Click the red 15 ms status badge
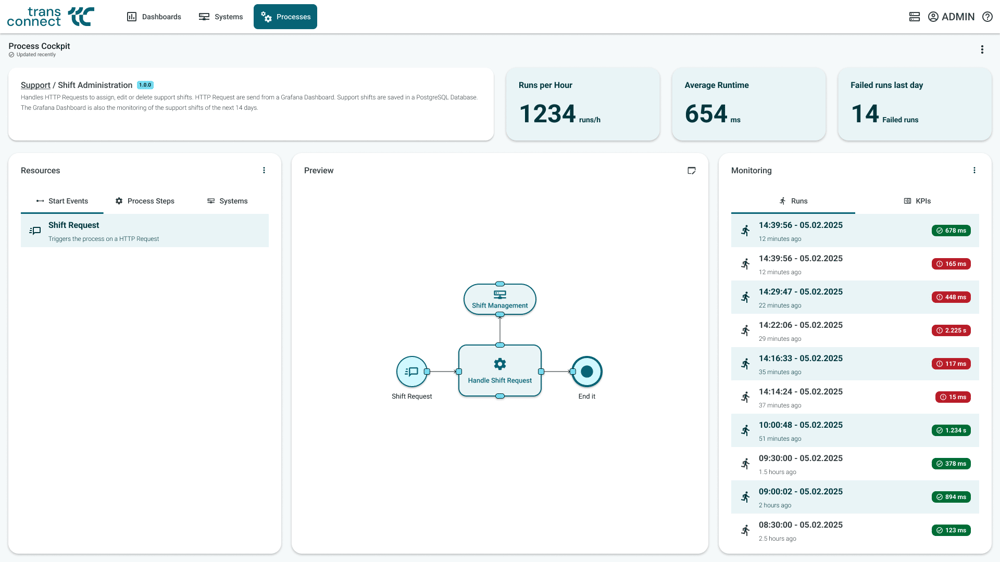Viewport: 1000px width, 562px height. (x=953, y=397)
